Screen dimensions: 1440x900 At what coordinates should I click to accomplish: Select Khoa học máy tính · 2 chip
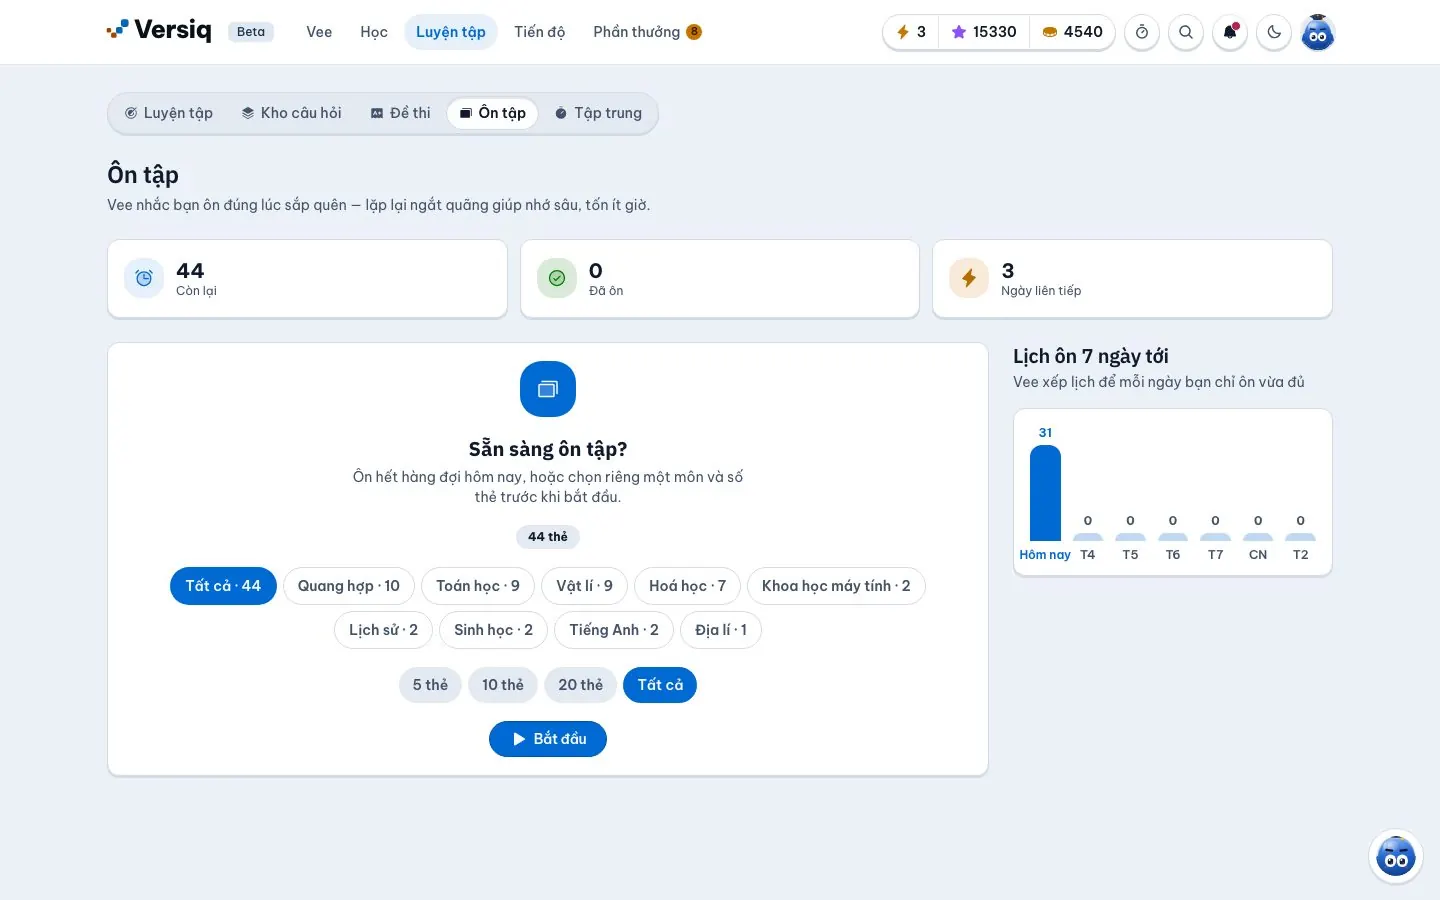coord(836,586)
